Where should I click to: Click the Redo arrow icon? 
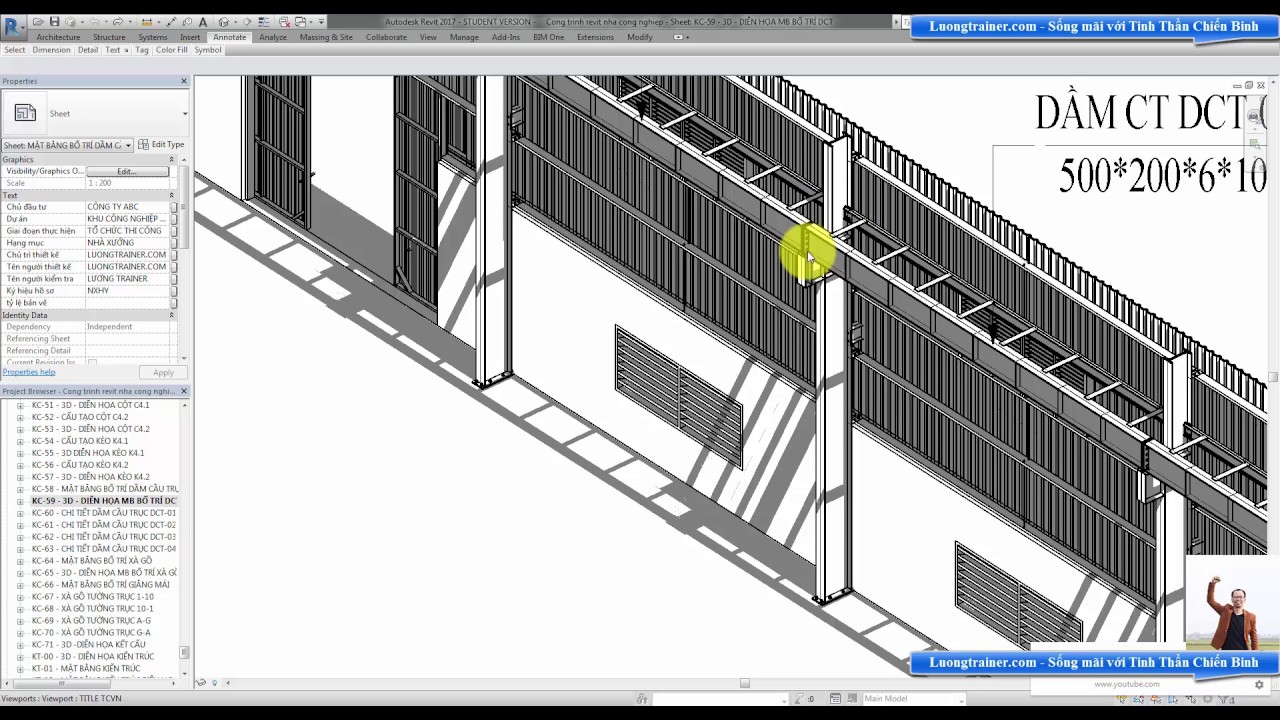click(118, 22)
